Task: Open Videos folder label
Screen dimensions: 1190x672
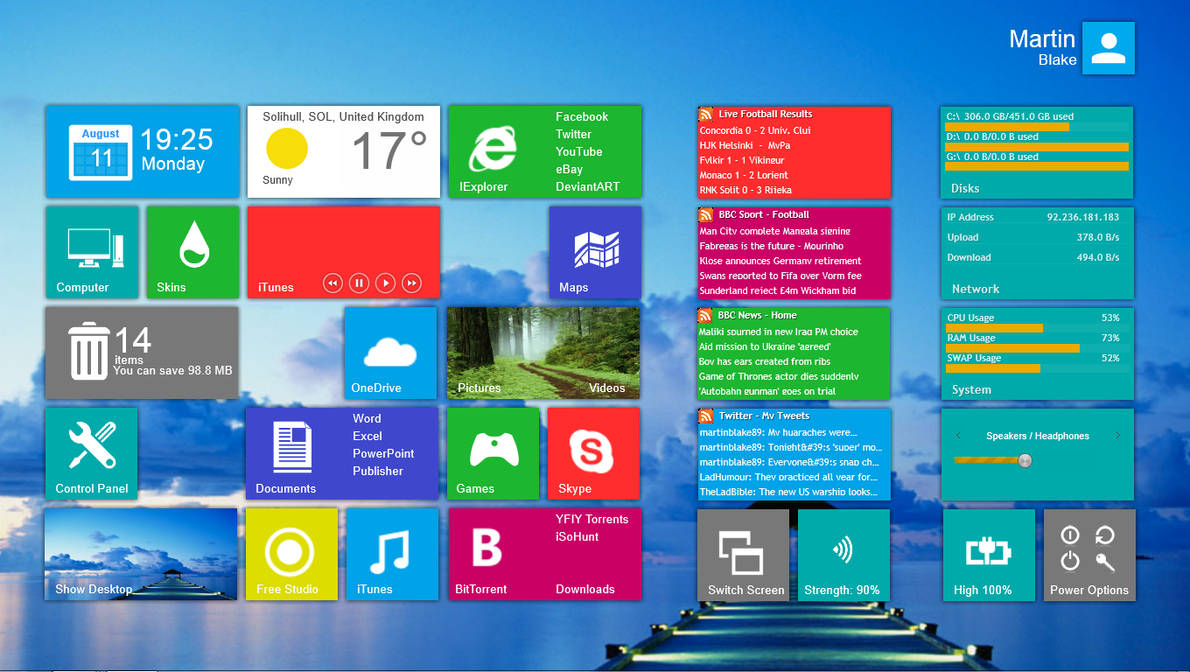Action: pos(607,388)
